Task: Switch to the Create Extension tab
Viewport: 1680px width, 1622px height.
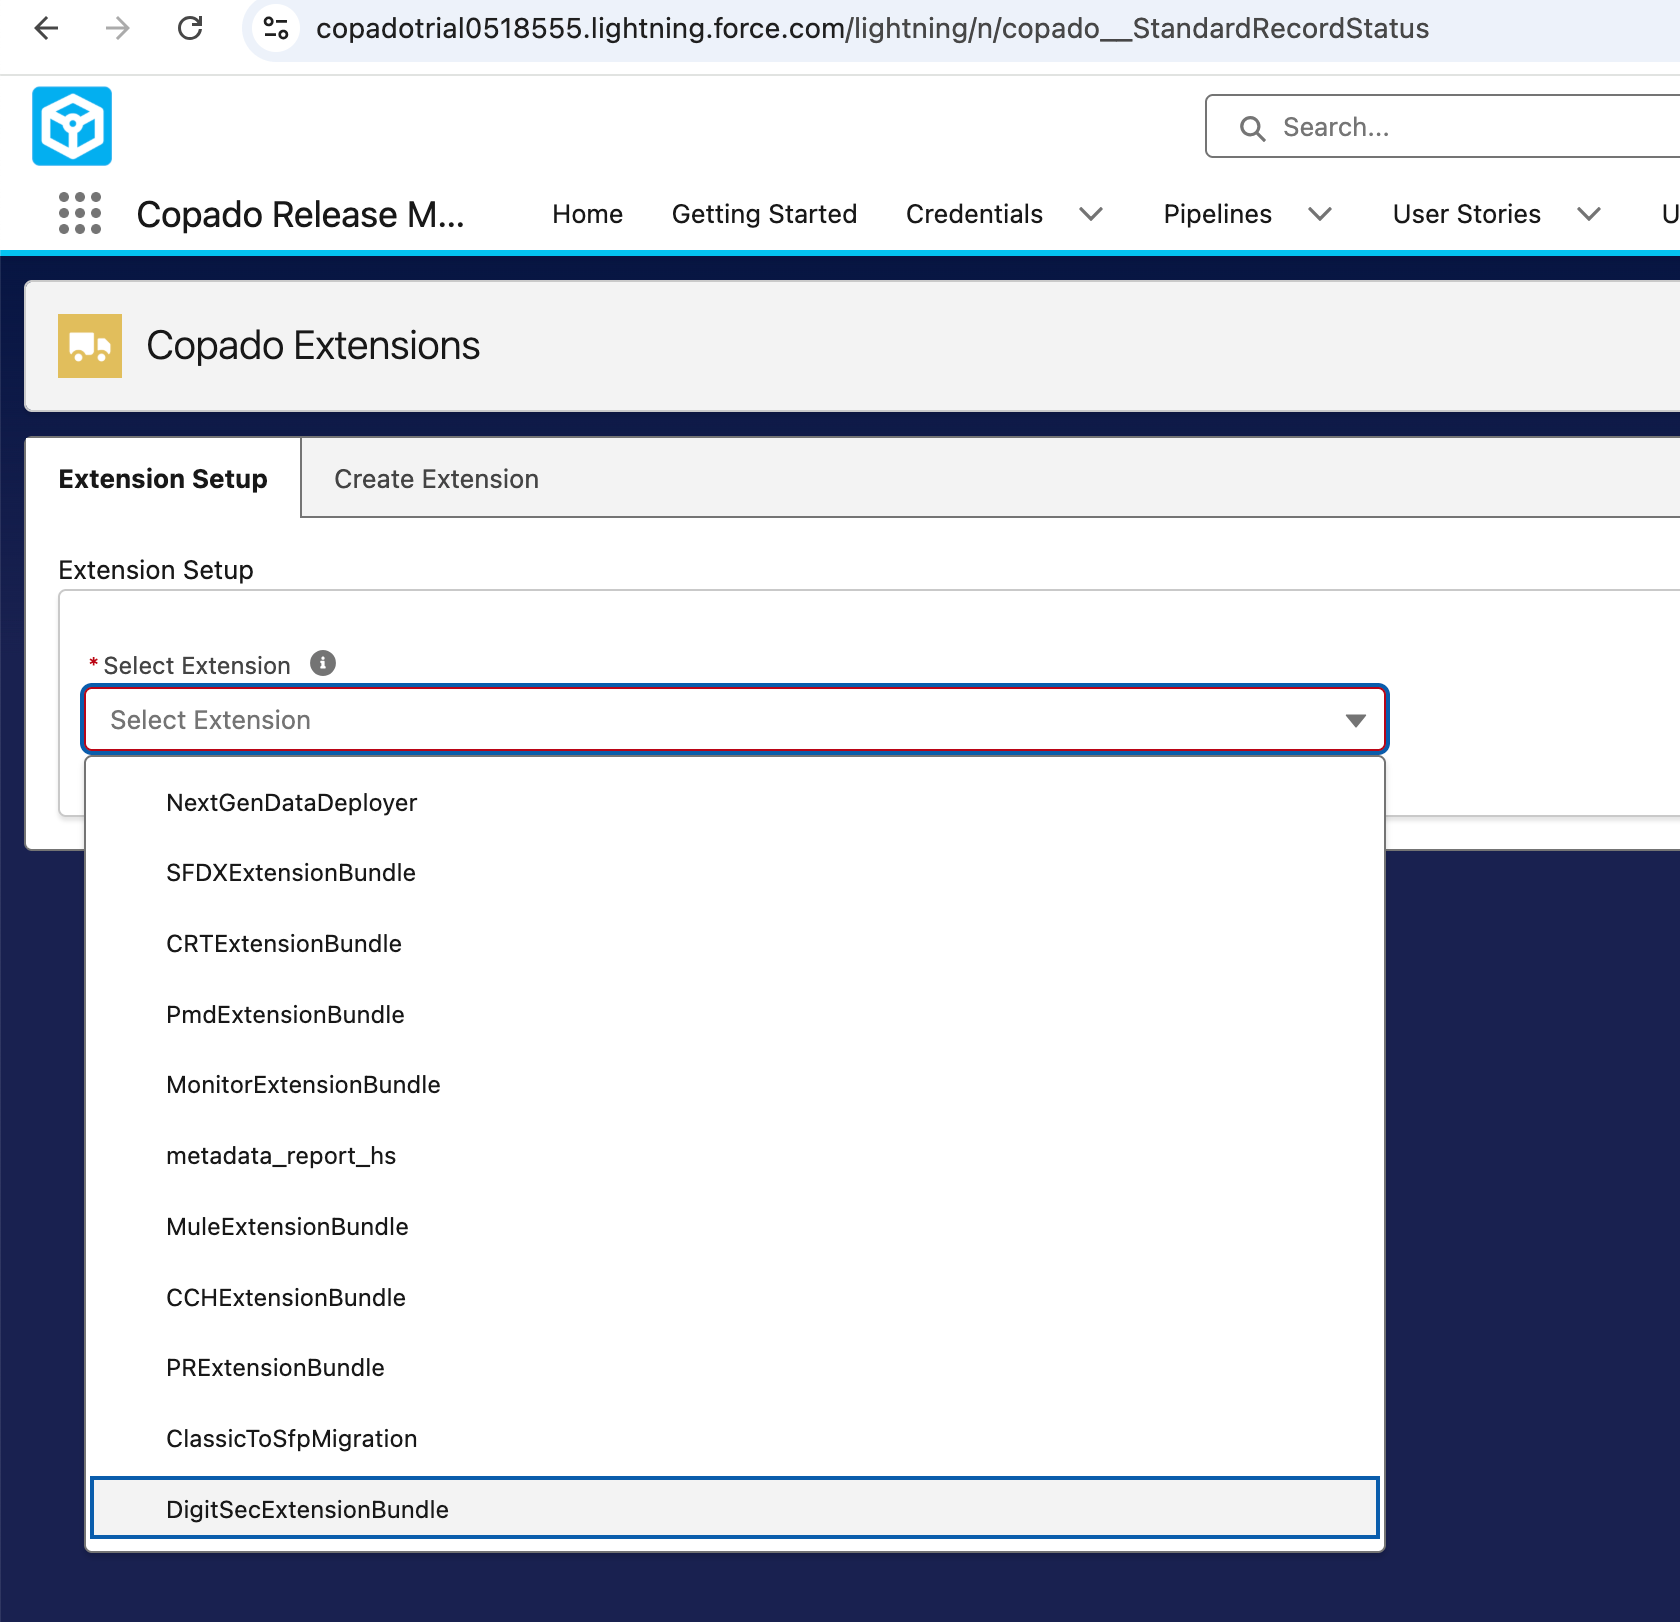Action: click(x=436, y=479)
